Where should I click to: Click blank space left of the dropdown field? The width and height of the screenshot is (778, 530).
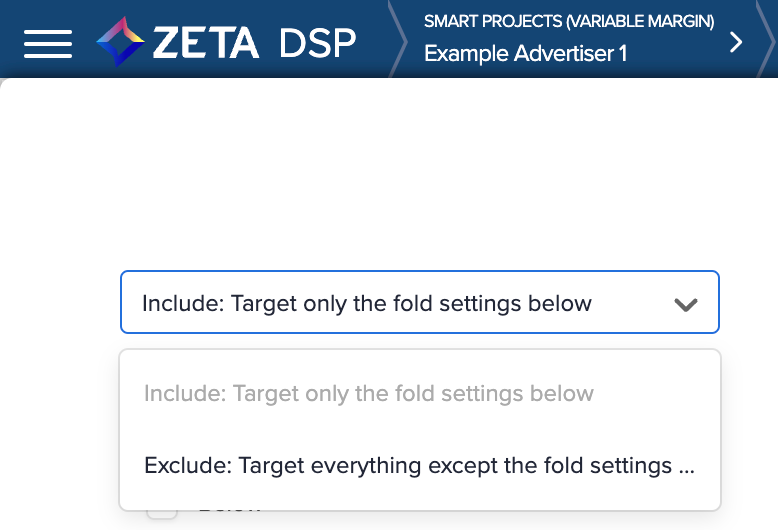click(x=60, y=302)
